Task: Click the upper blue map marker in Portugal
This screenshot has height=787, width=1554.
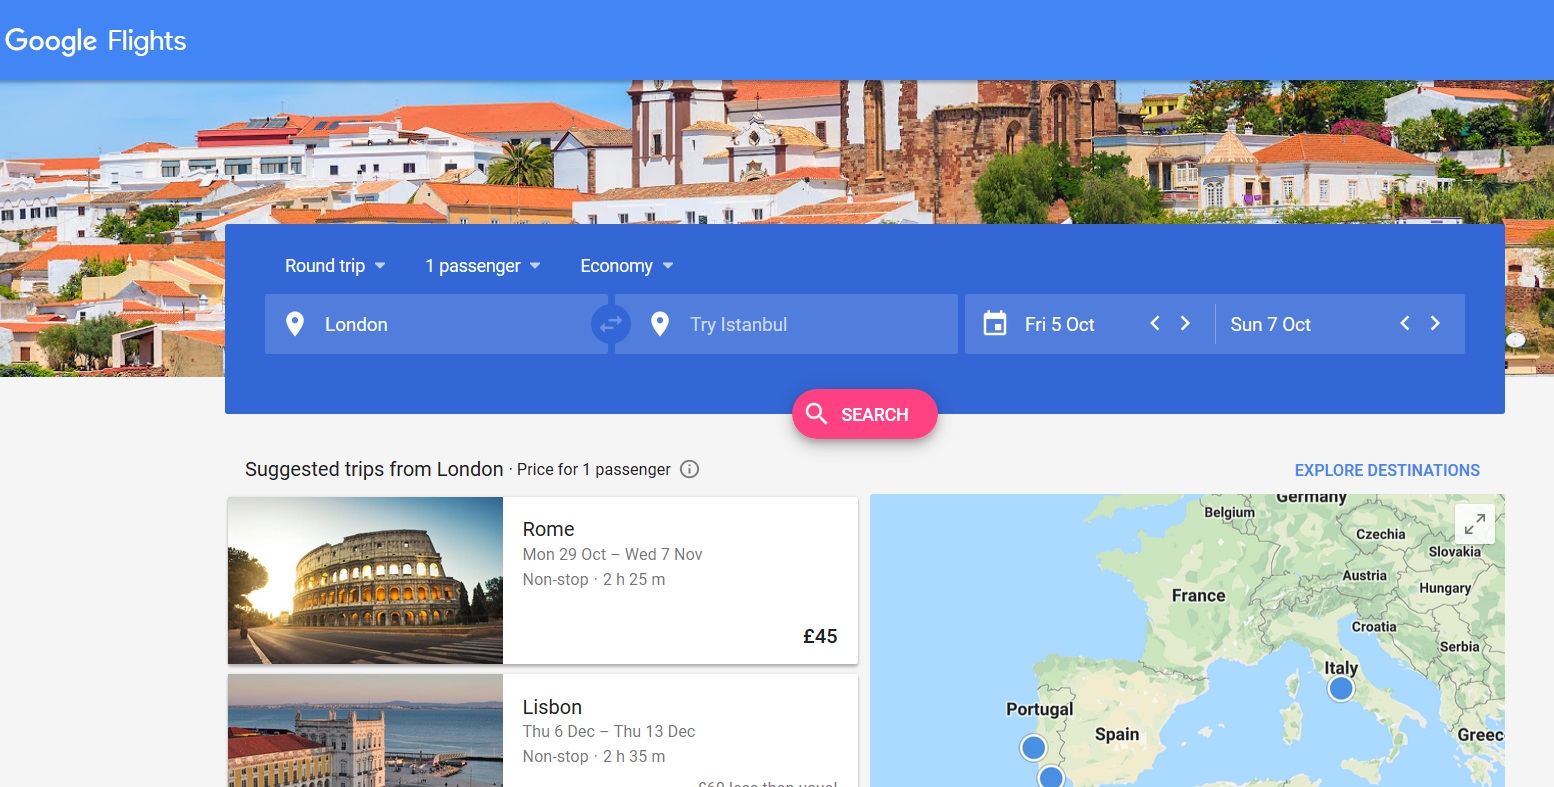Action: click(1033, 747)
